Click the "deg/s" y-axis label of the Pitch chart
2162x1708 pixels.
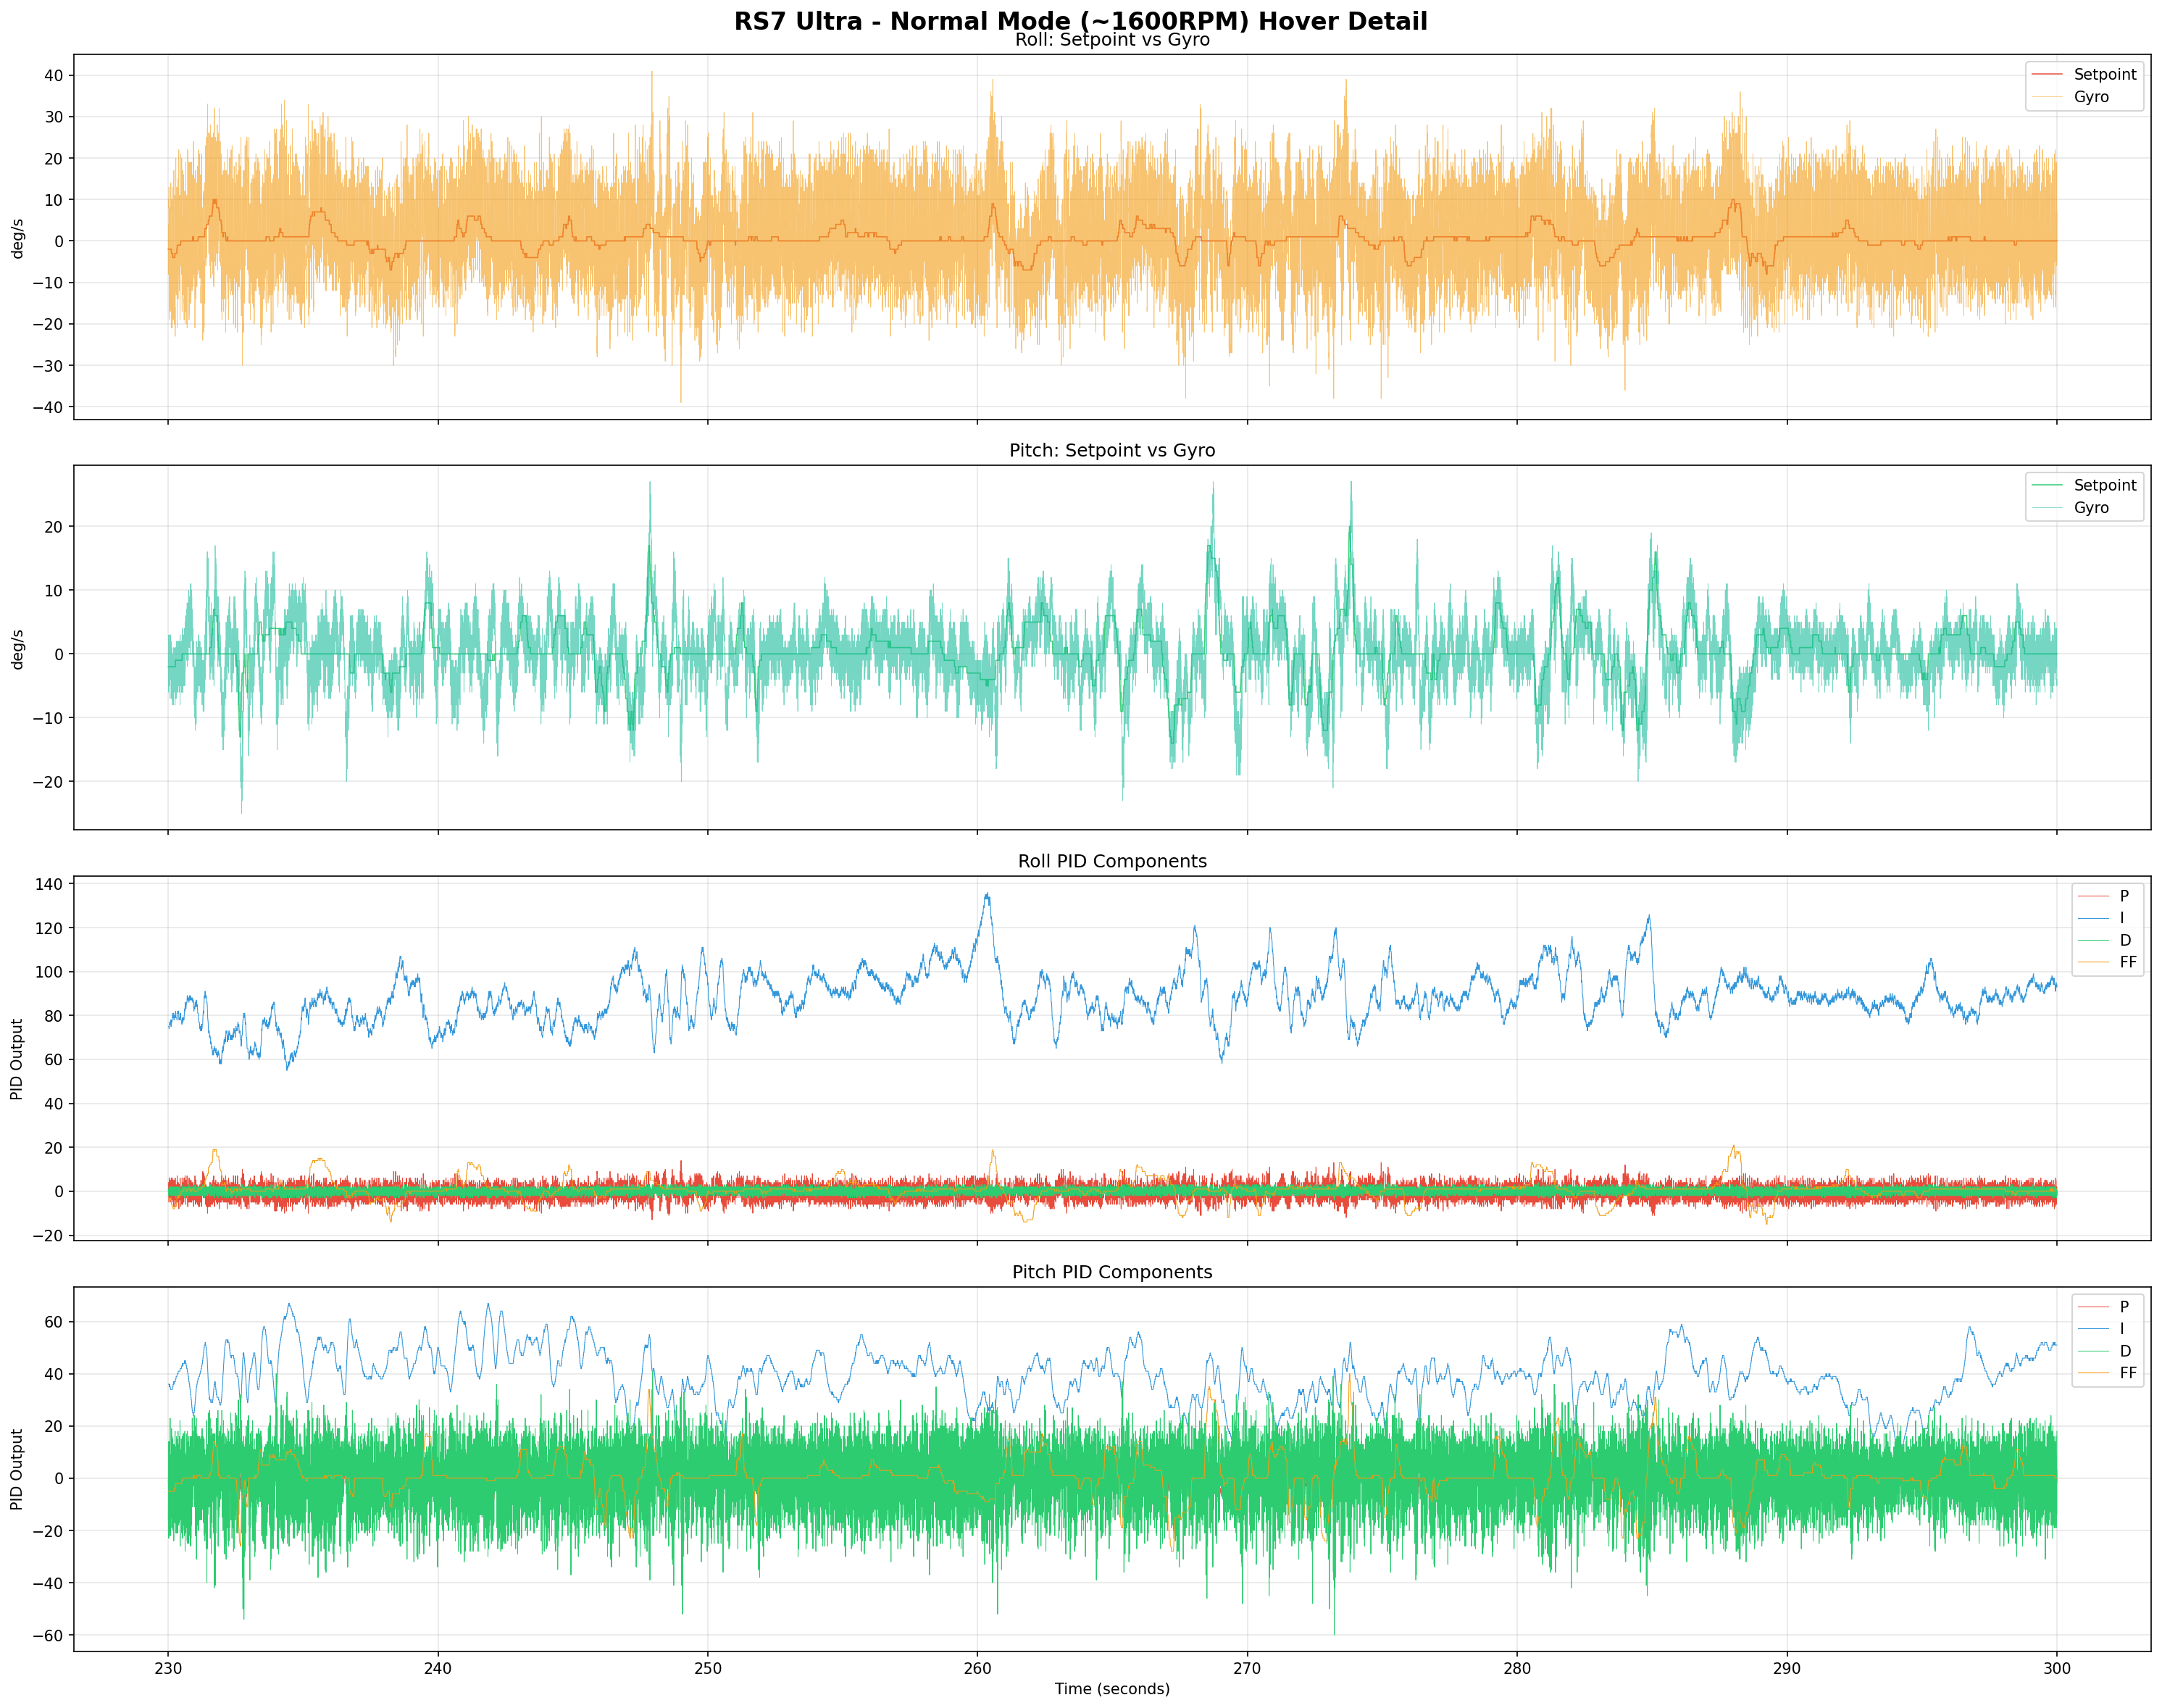point(17,649)
